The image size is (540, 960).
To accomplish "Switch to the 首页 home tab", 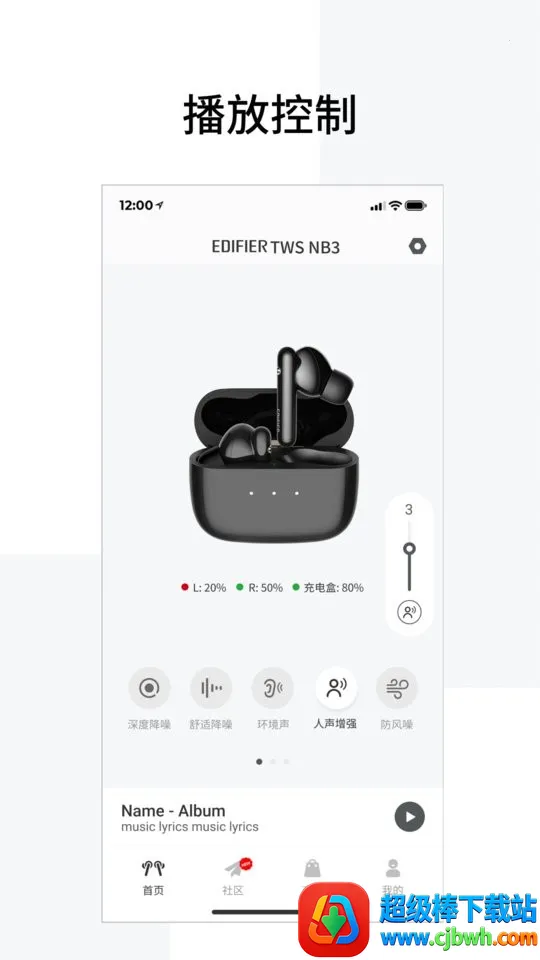I will (153, 877).
